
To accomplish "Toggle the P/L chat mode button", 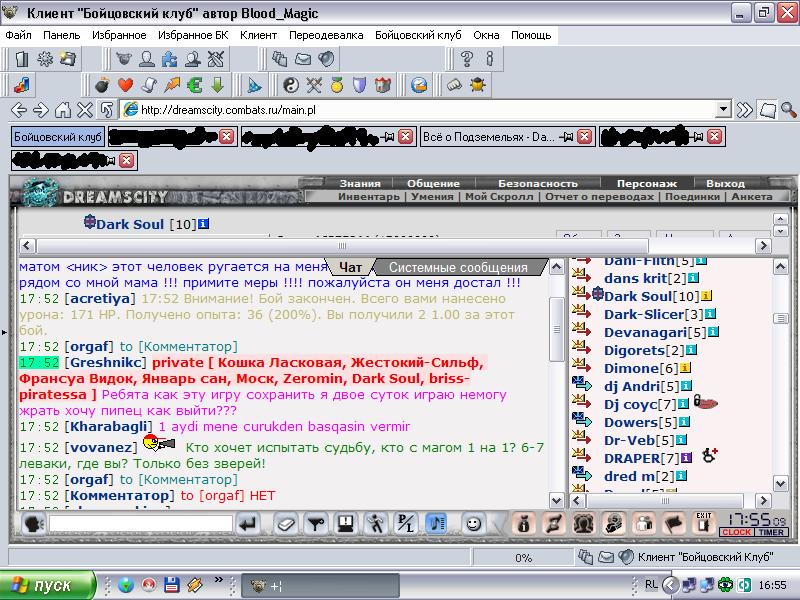I will (406, 524).
